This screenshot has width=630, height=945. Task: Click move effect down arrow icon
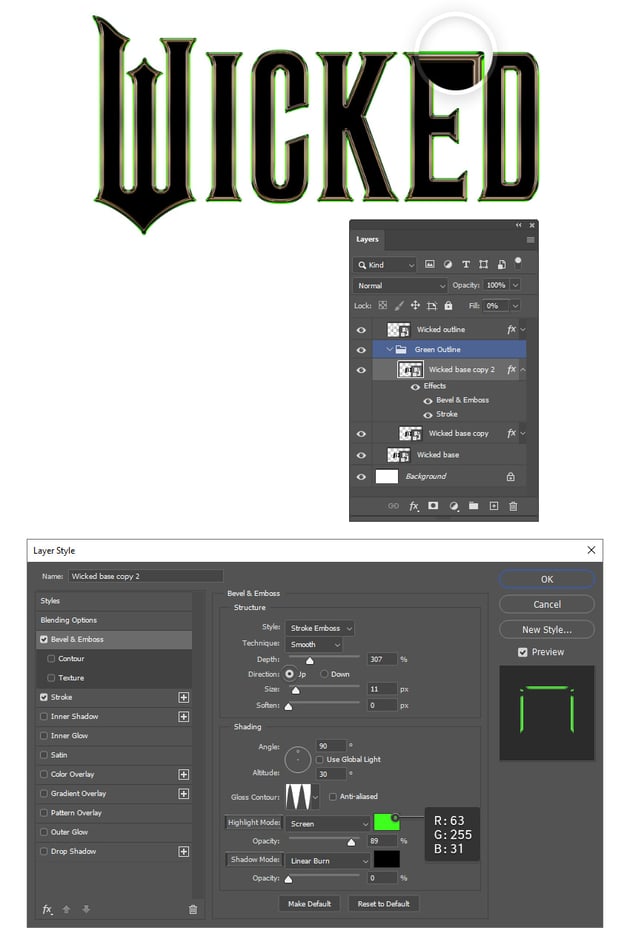(x=86, y=909)
